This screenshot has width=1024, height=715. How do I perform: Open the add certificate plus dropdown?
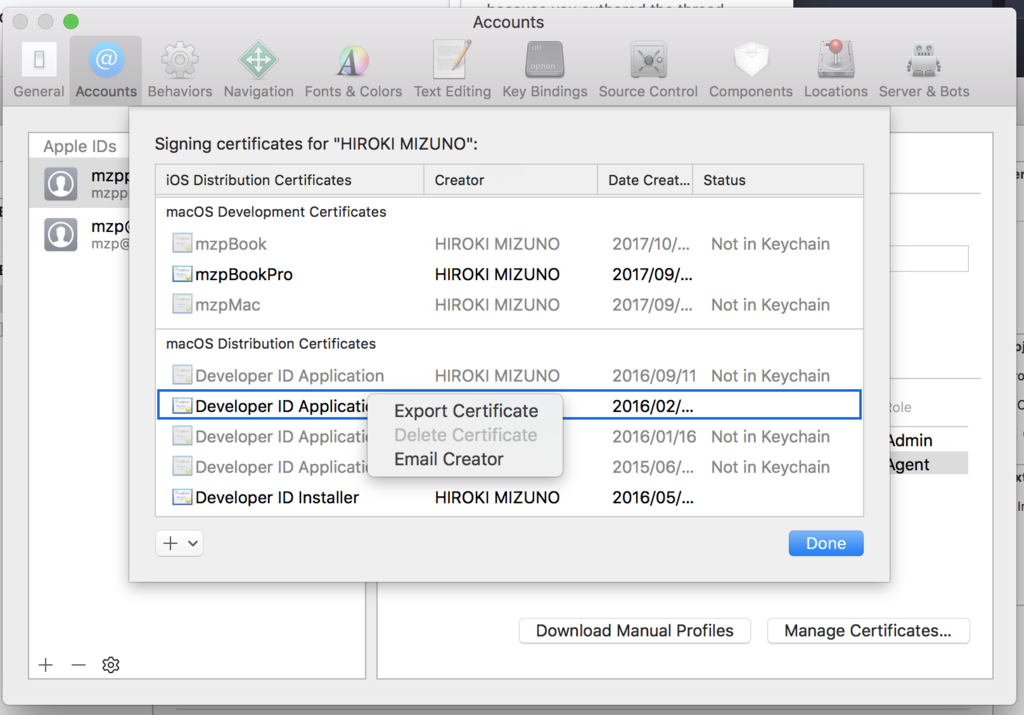click(x=180, y=543)
